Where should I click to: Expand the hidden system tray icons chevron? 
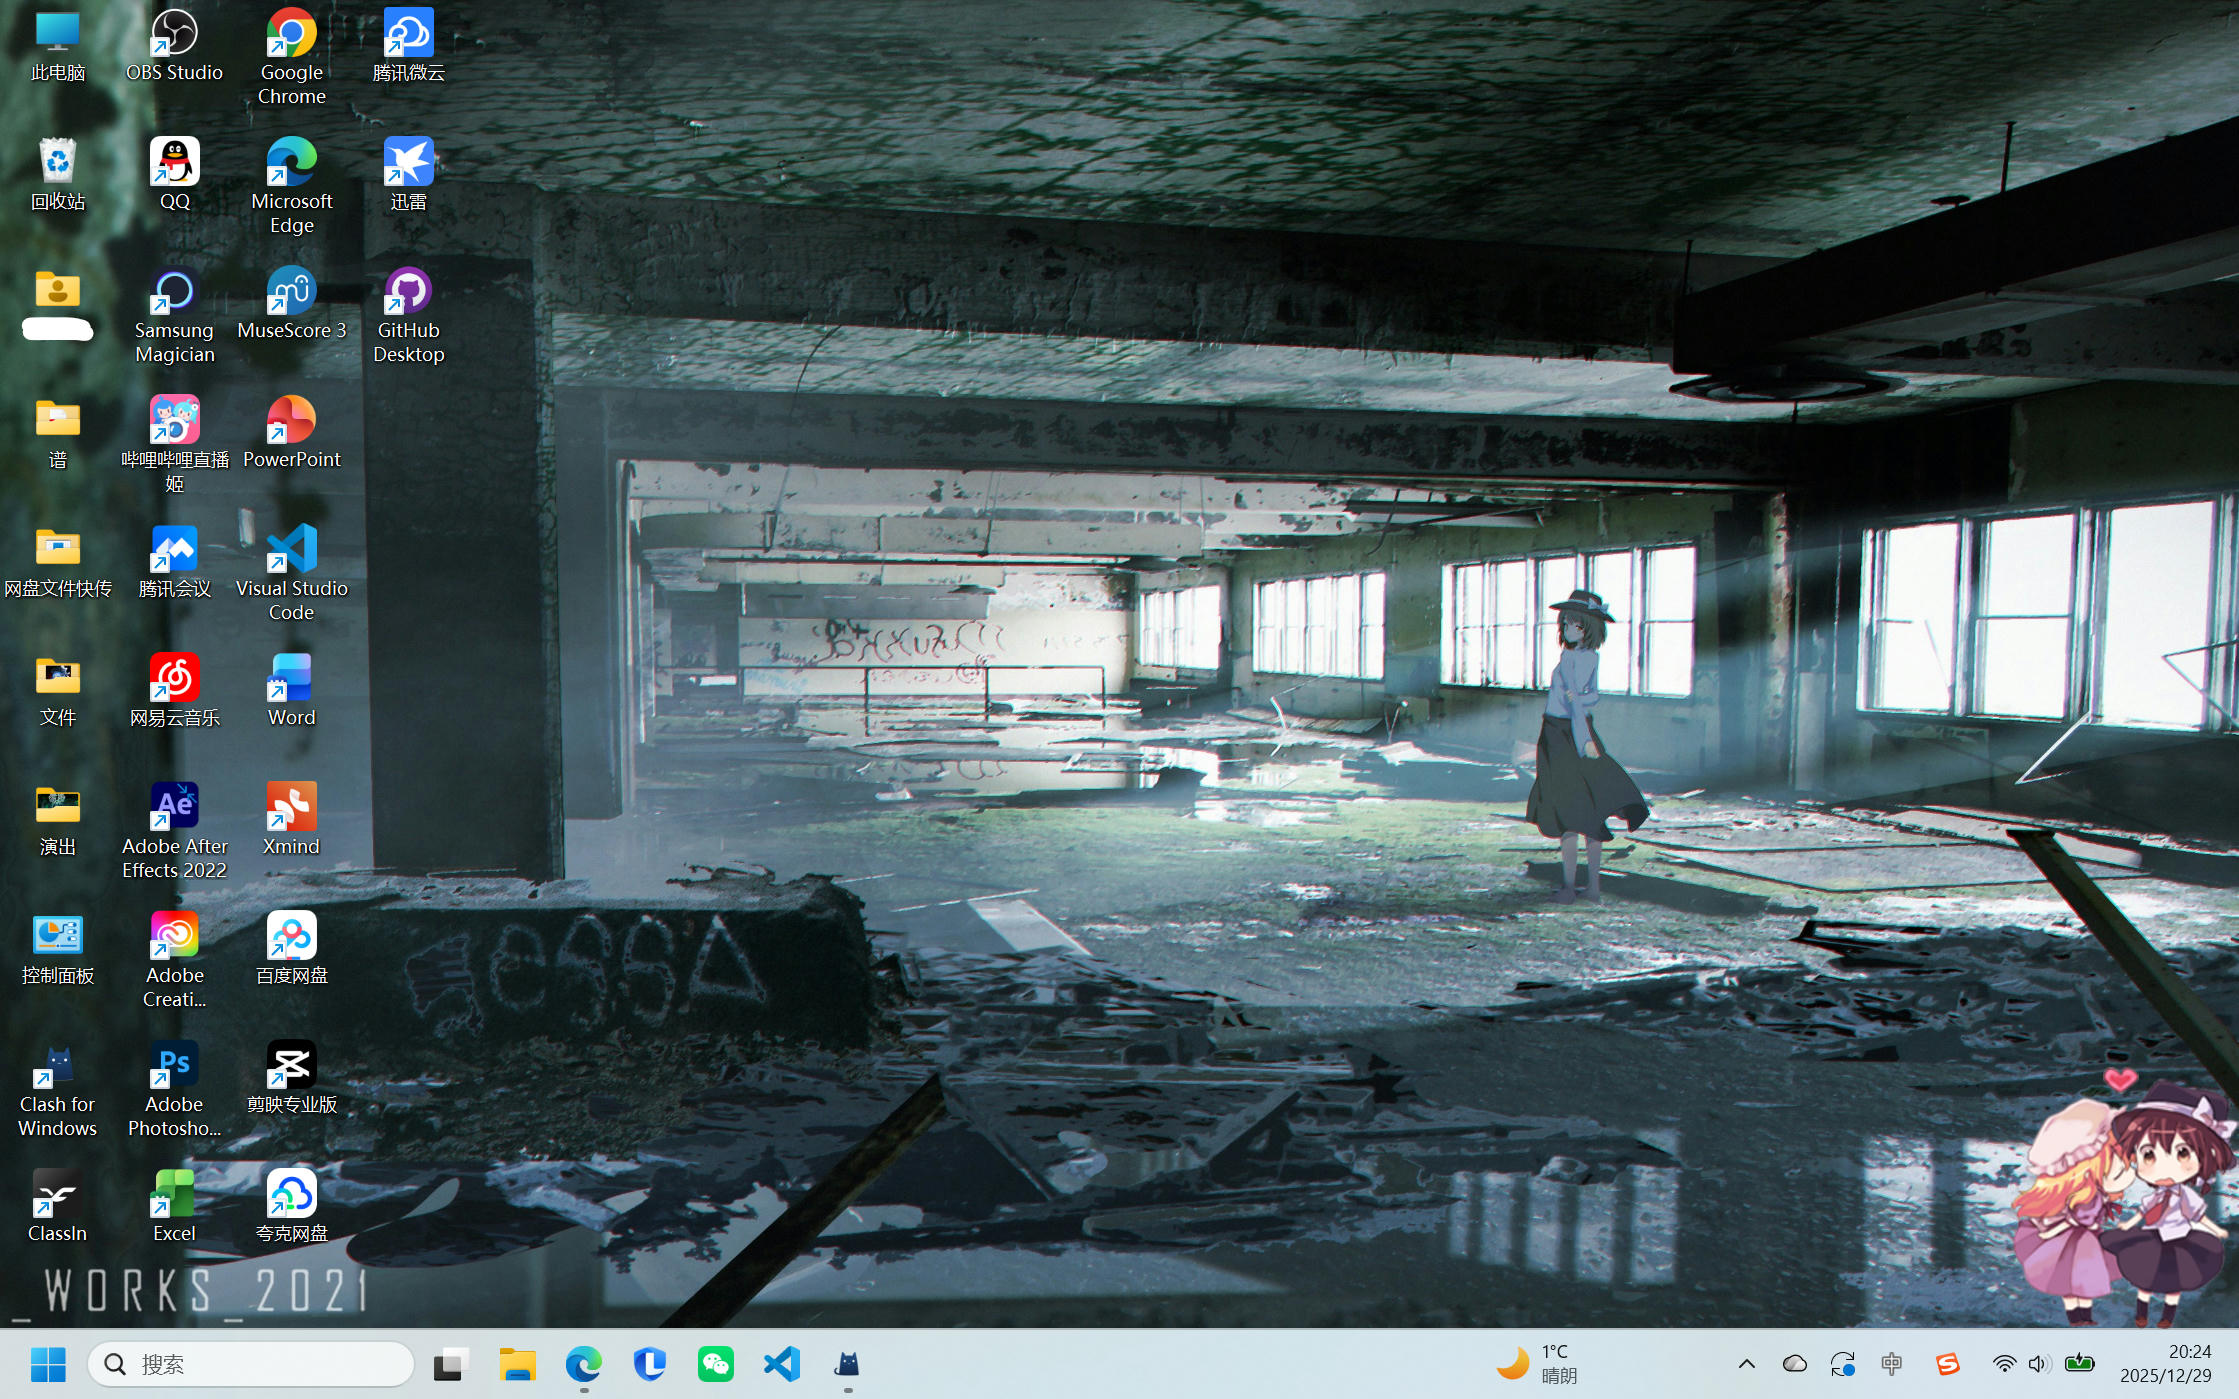1747,1364
